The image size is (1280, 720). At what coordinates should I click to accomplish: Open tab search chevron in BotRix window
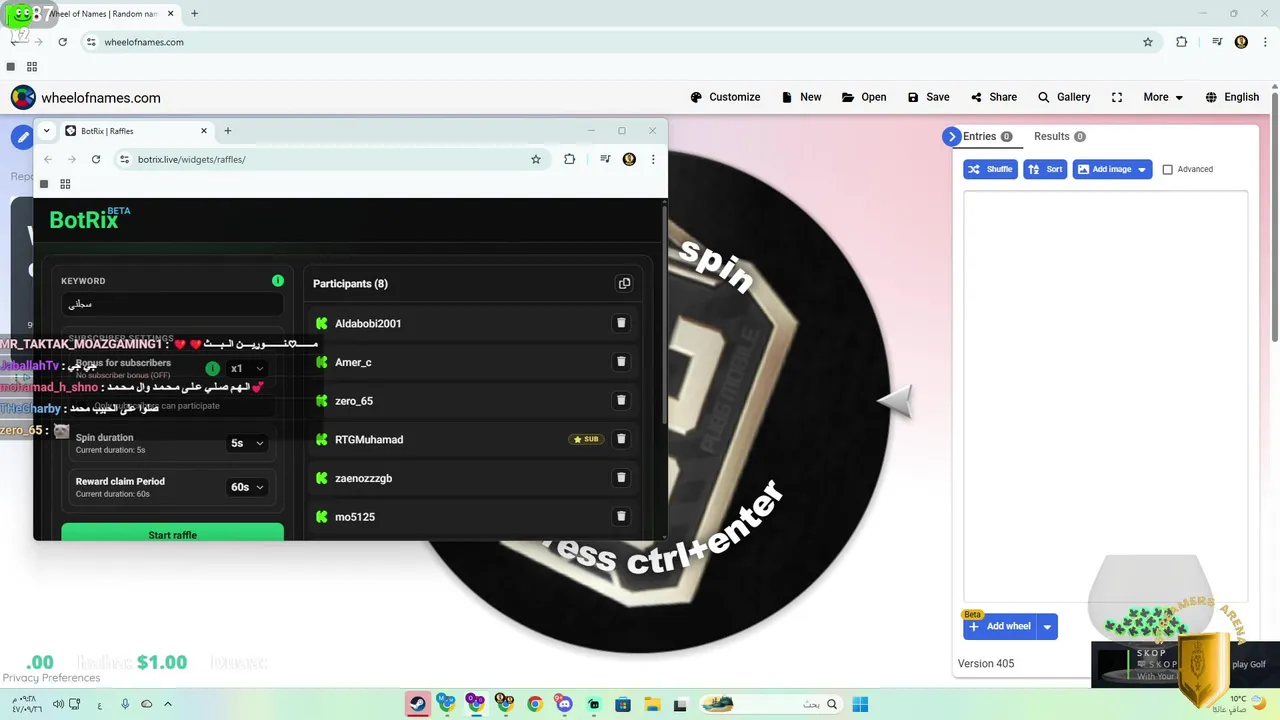46,131
